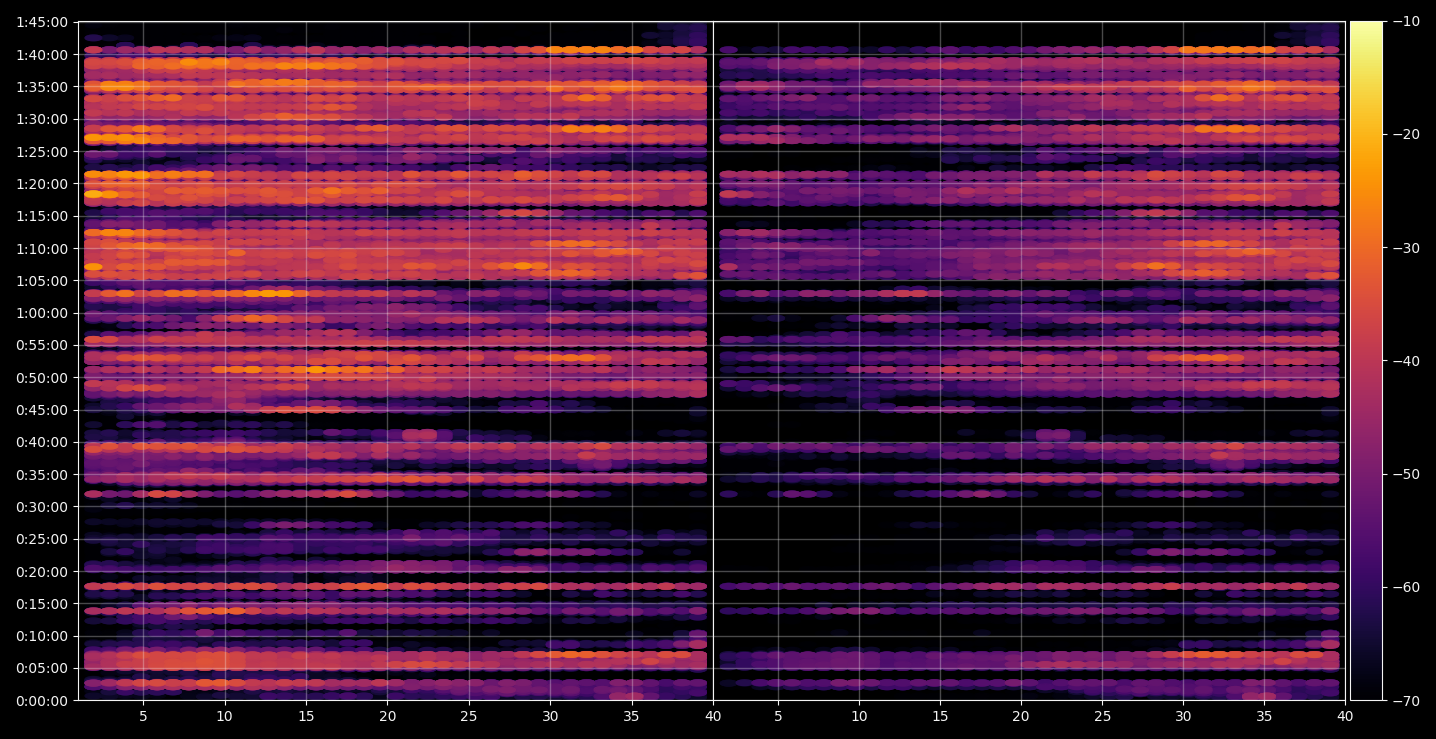Select the −20 colorbar tick label
The image size is (1436, 739).
point(1406,135)
